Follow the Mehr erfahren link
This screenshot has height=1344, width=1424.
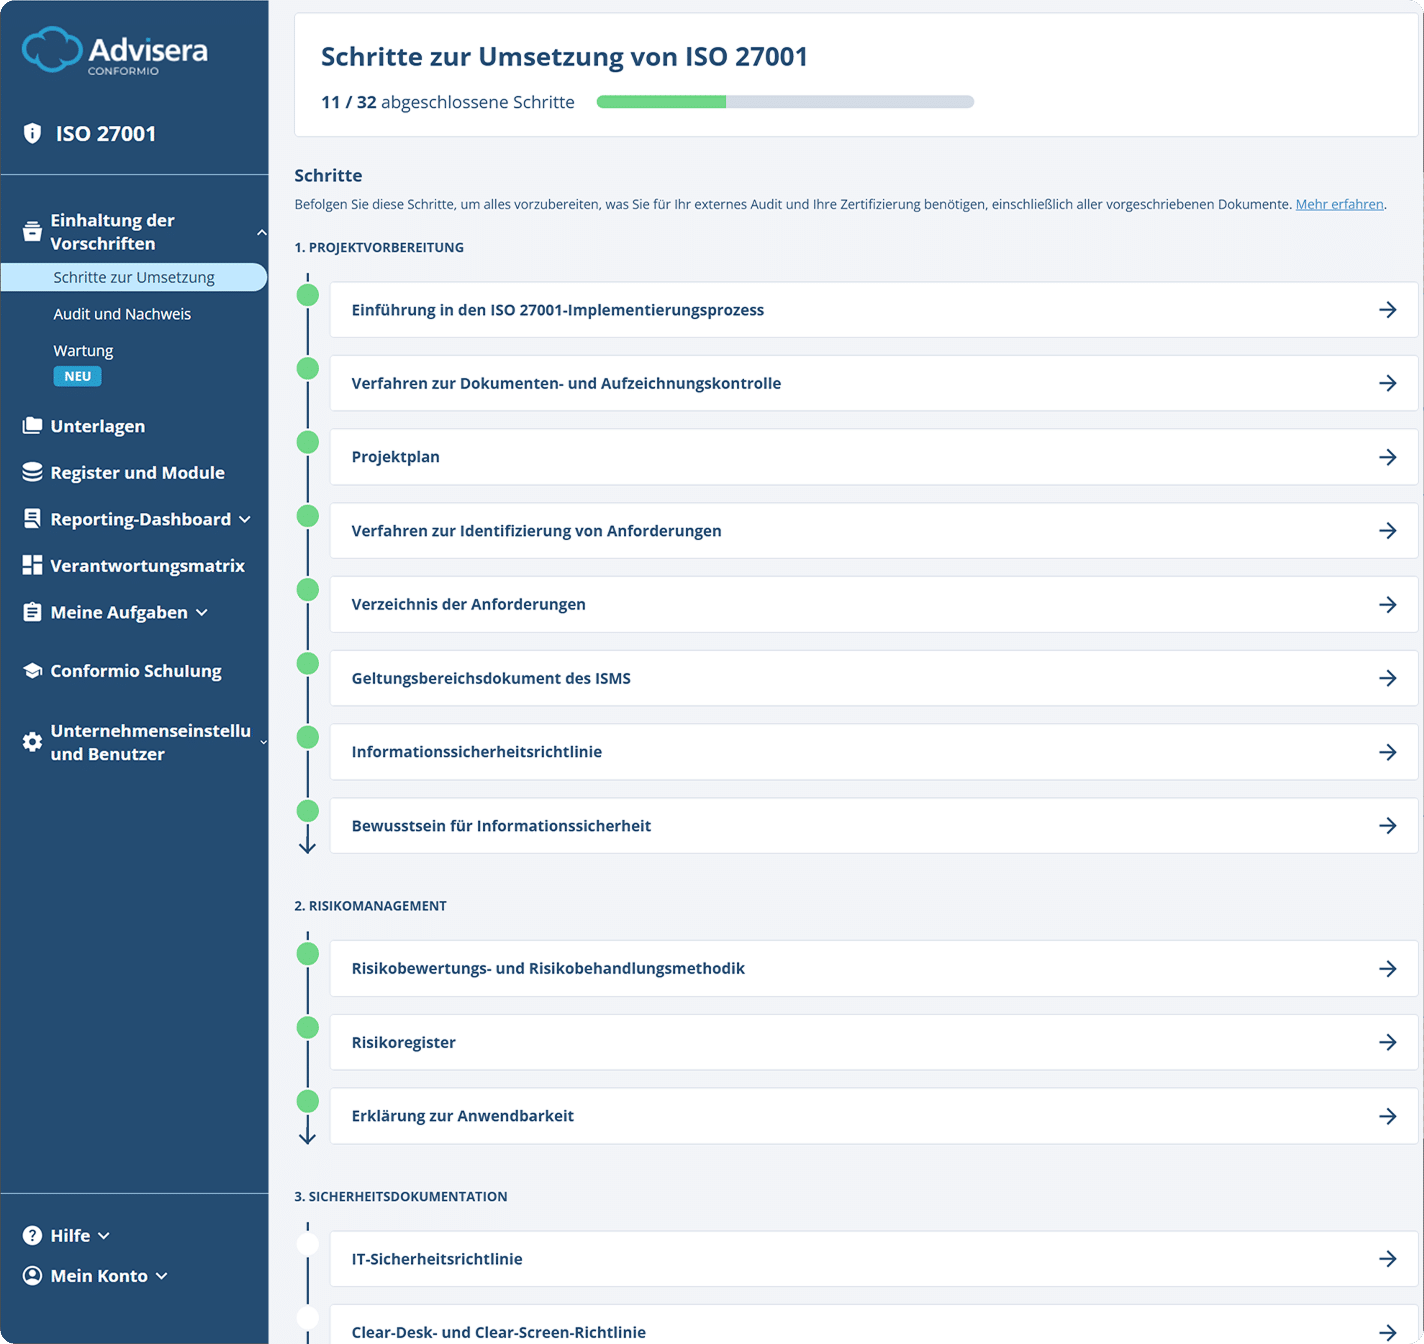pyautogui.click(x=1339, y=204)
